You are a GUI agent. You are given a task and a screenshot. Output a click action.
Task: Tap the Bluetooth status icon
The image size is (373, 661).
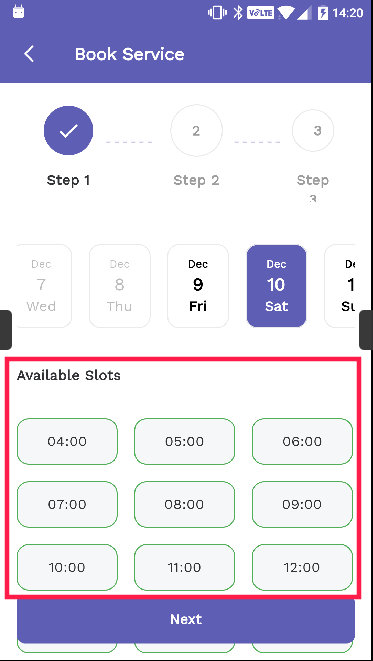[x=238, y=13]
